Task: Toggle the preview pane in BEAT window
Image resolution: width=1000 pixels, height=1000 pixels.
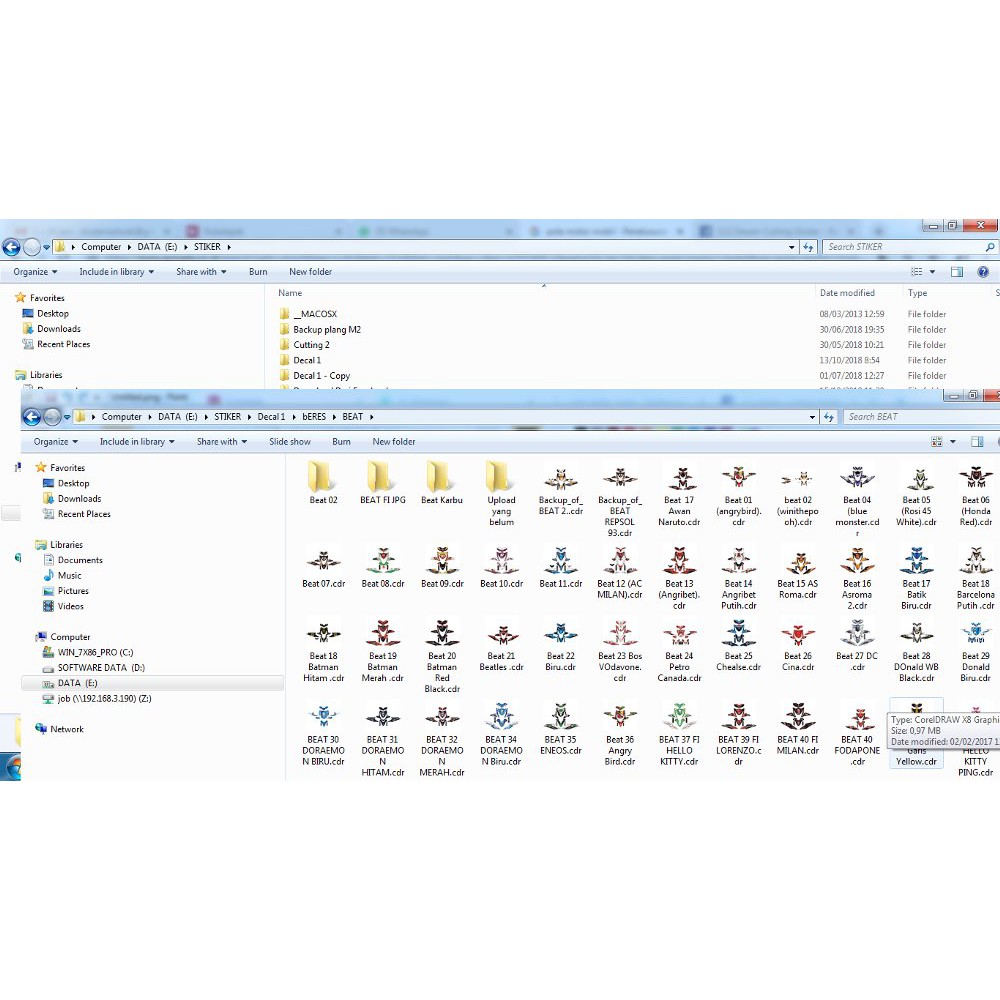Action: pos(977,442)
